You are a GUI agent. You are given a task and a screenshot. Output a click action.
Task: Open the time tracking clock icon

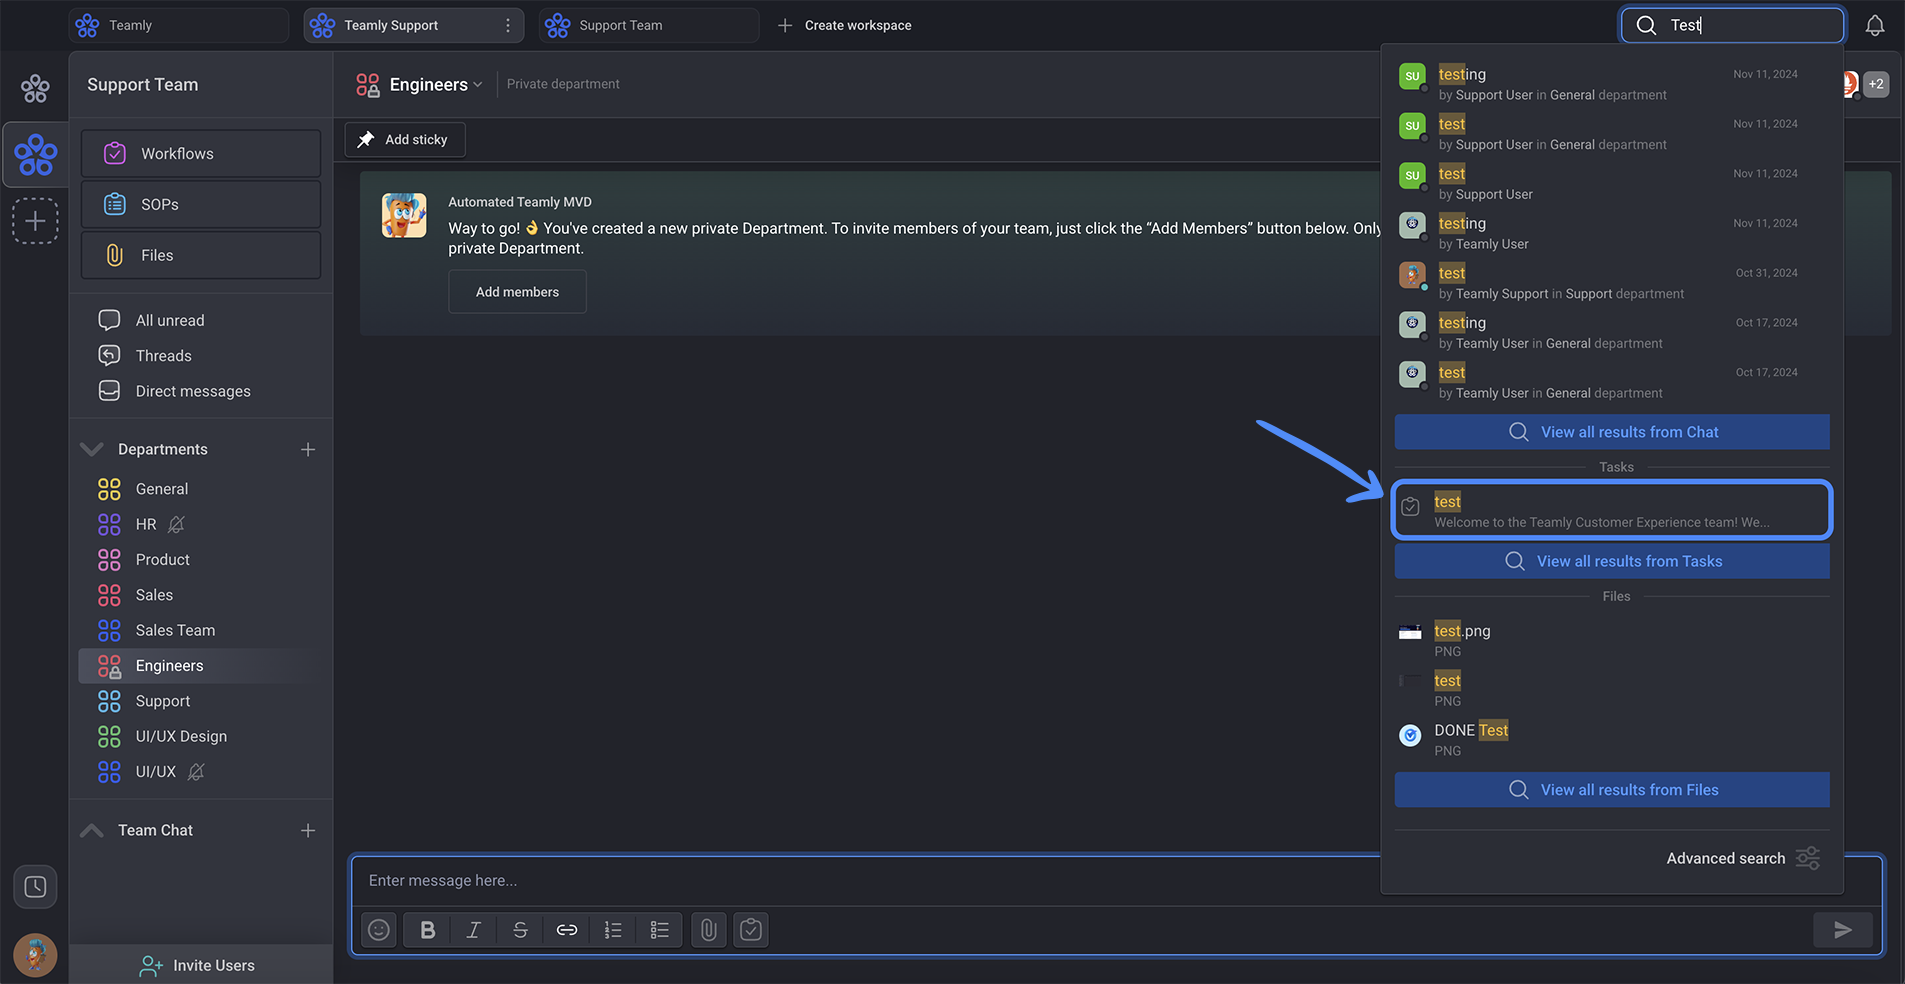pyautogui.click(x=35, y=887)
